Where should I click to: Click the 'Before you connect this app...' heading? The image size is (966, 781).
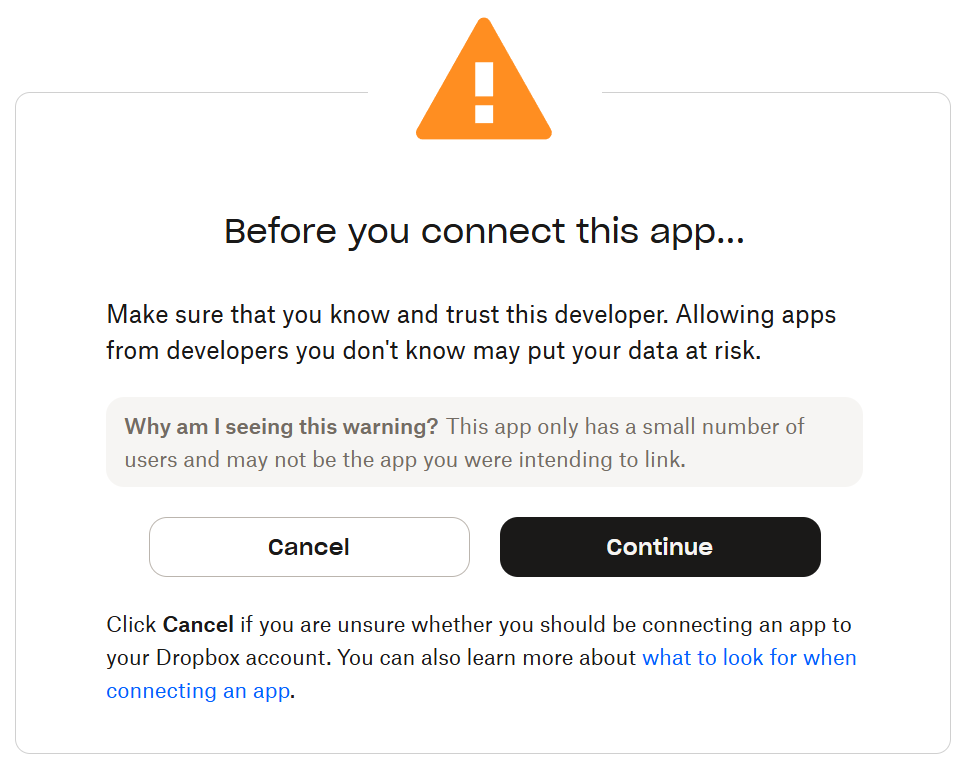coord(484,232)
